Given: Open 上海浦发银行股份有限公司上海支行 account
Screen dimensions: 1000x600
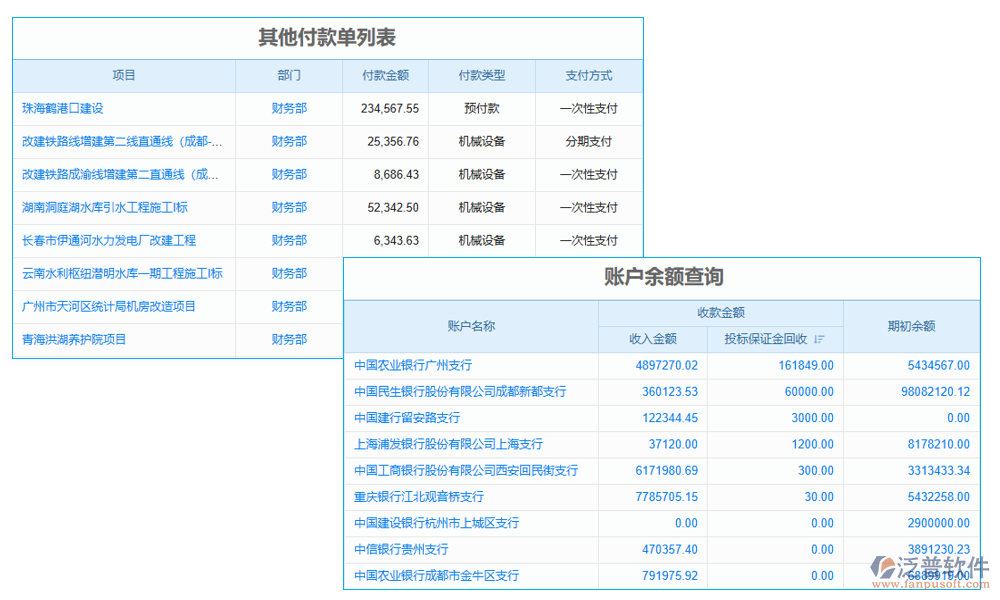Looking at the screenshot, I should pyautogui.click(x=450, y=444).
